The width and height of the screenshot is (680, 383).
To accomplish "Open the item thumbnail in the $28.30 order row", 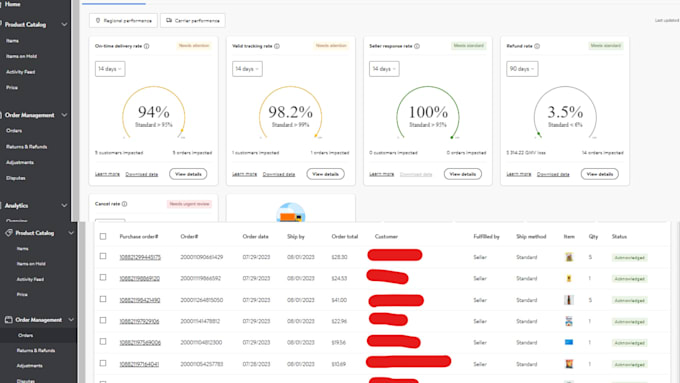I will 569,257.
